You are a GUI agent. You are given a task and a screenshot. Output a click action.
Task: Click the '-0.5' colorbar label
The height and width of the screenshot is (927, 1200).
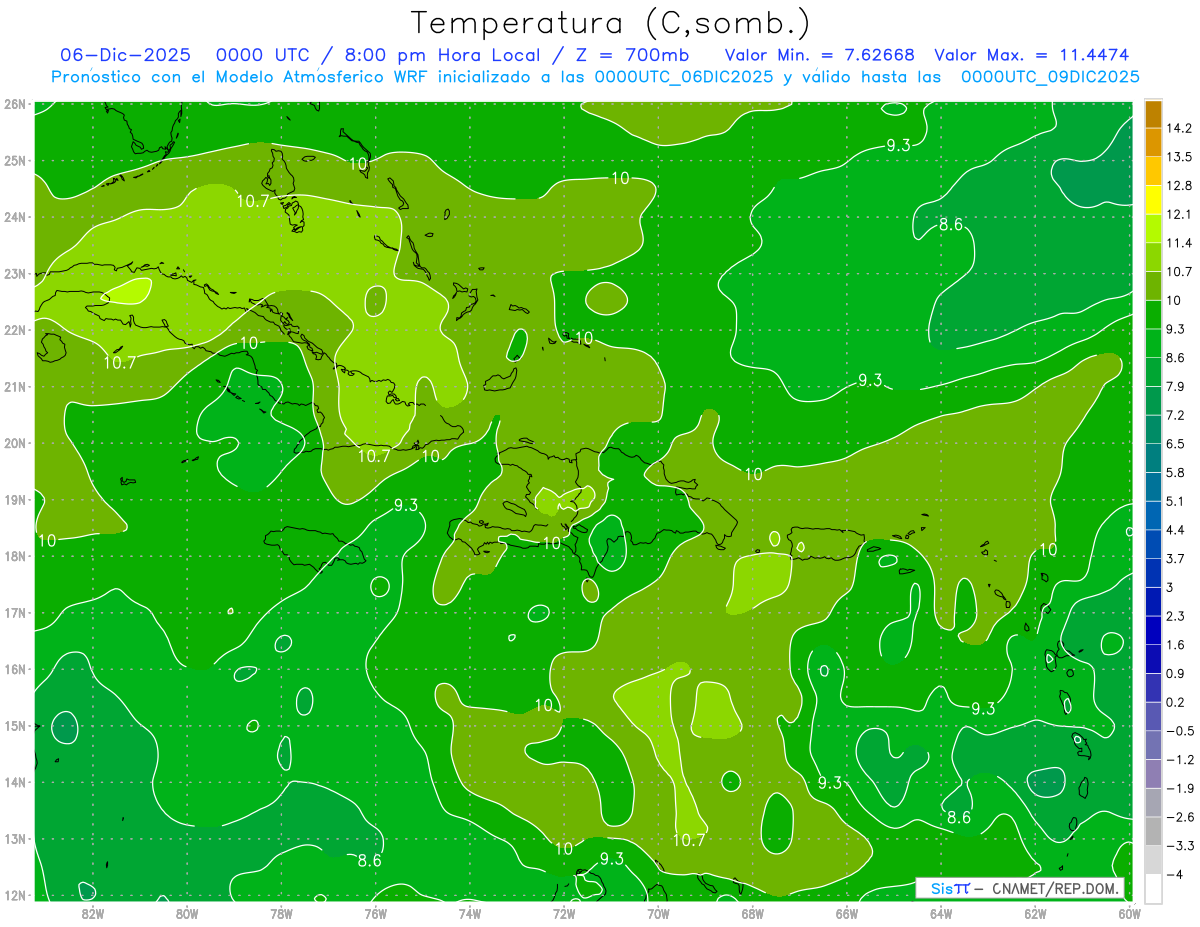click(1180, 730)
